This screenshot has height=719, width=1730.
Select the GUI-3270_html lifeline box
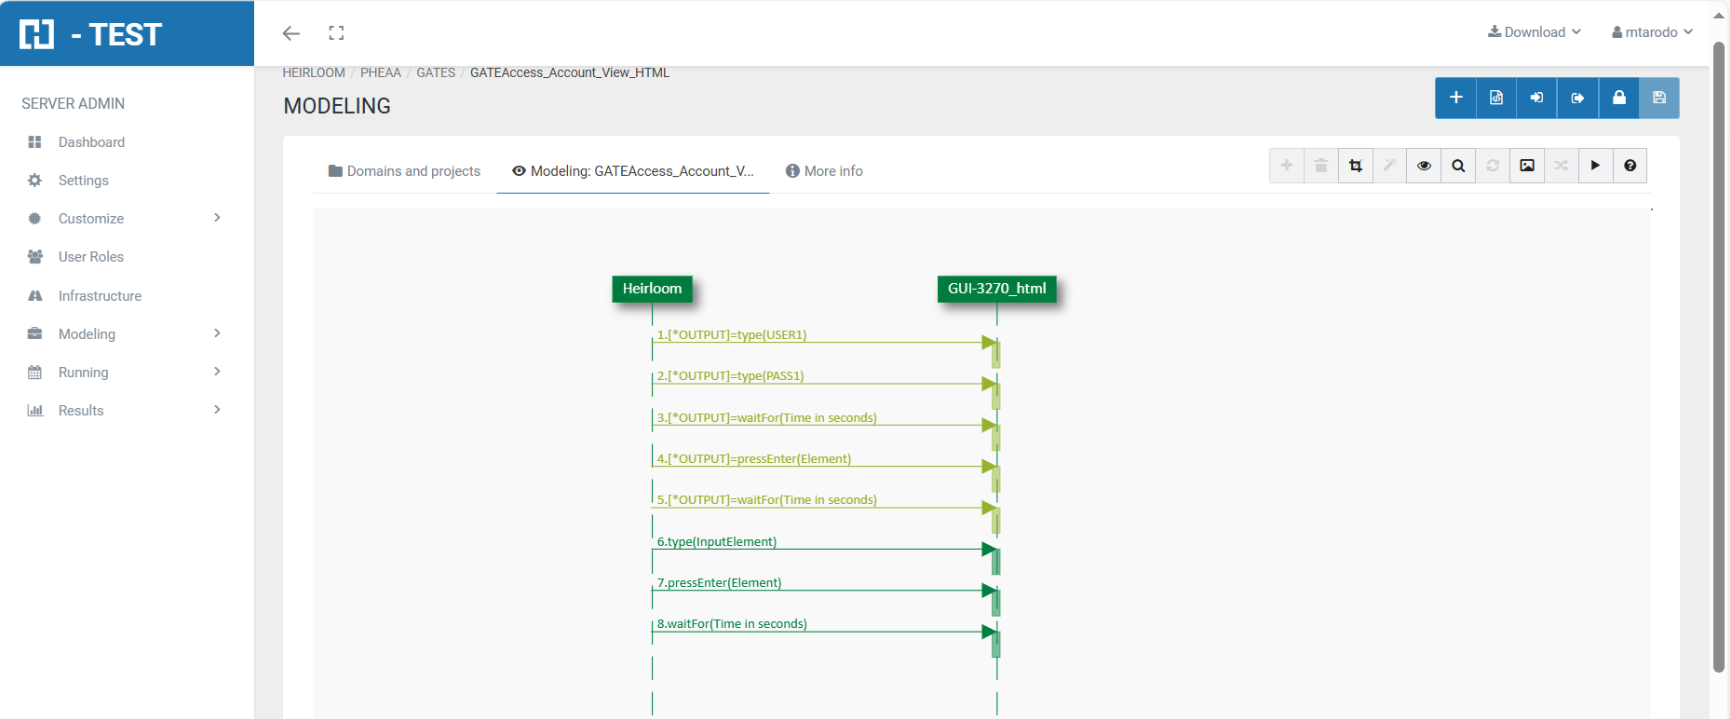(x=996, y=289)
